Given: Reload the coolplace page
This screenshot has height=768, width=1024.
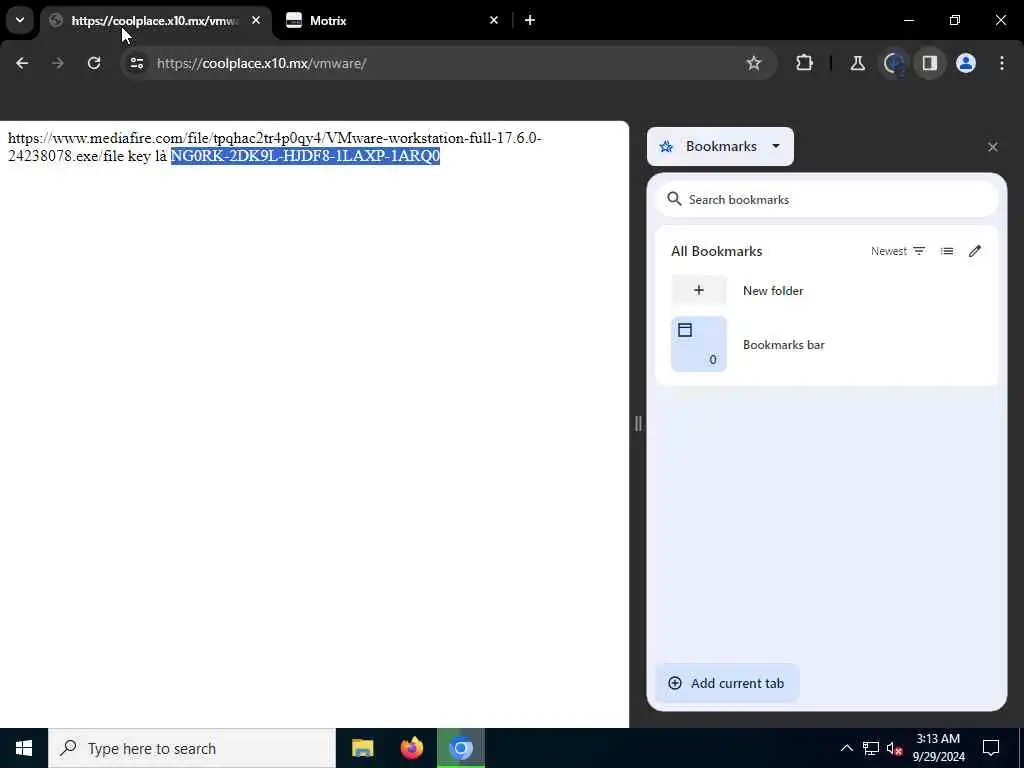Looking at the screenshot, I should click(x=94, y=63).
